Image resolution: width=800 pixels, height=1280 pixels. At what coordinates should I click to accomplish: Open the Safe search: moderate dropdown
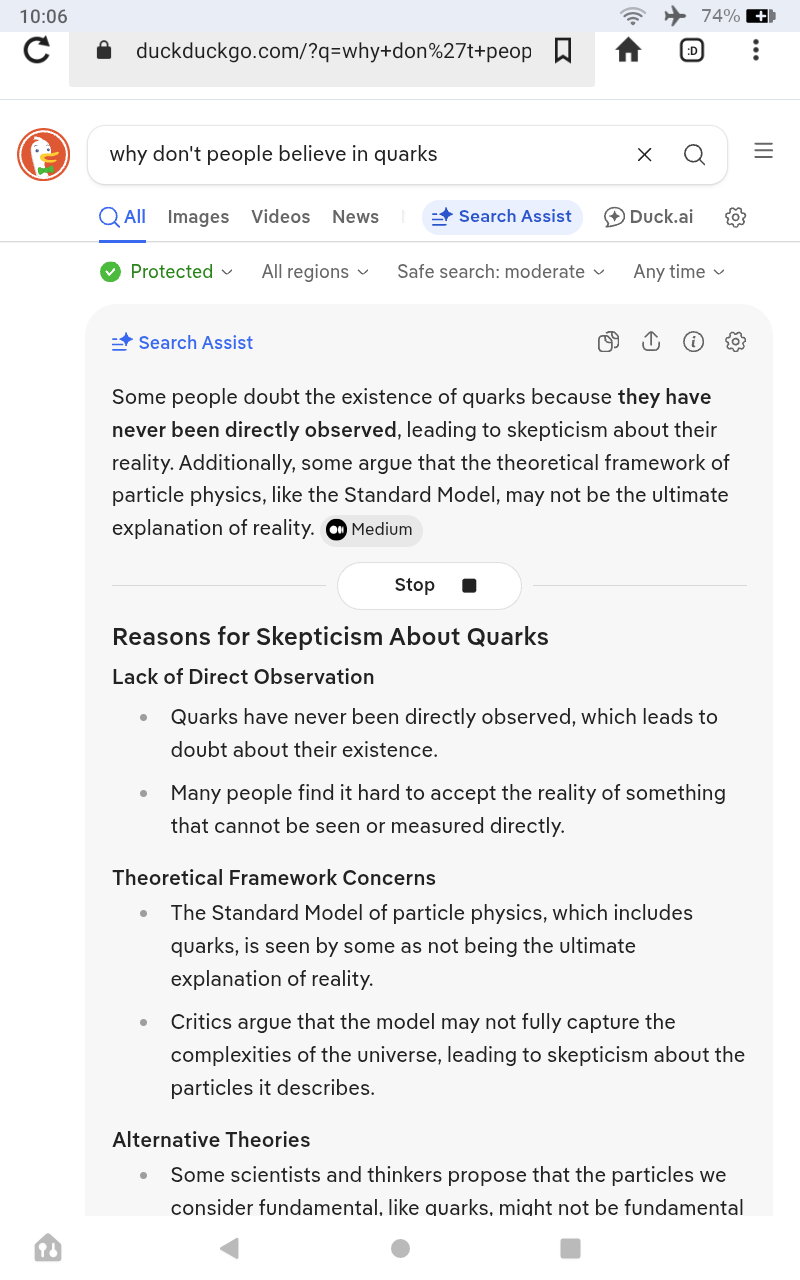pyautogui.click(x=501, y=272)
